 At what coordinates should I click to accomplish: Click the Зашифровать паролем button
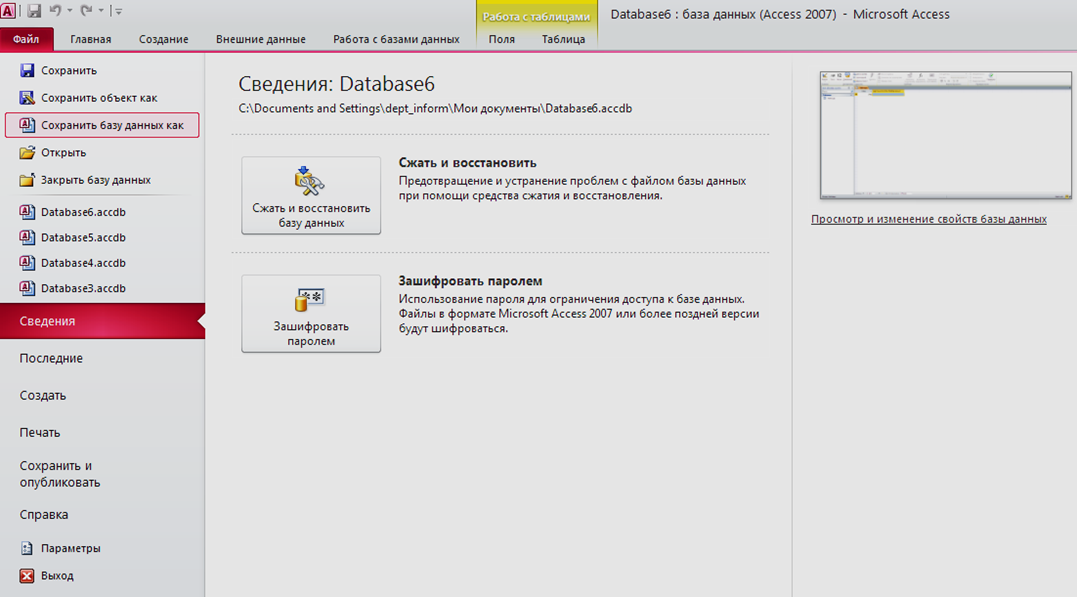tap(311, 313)
